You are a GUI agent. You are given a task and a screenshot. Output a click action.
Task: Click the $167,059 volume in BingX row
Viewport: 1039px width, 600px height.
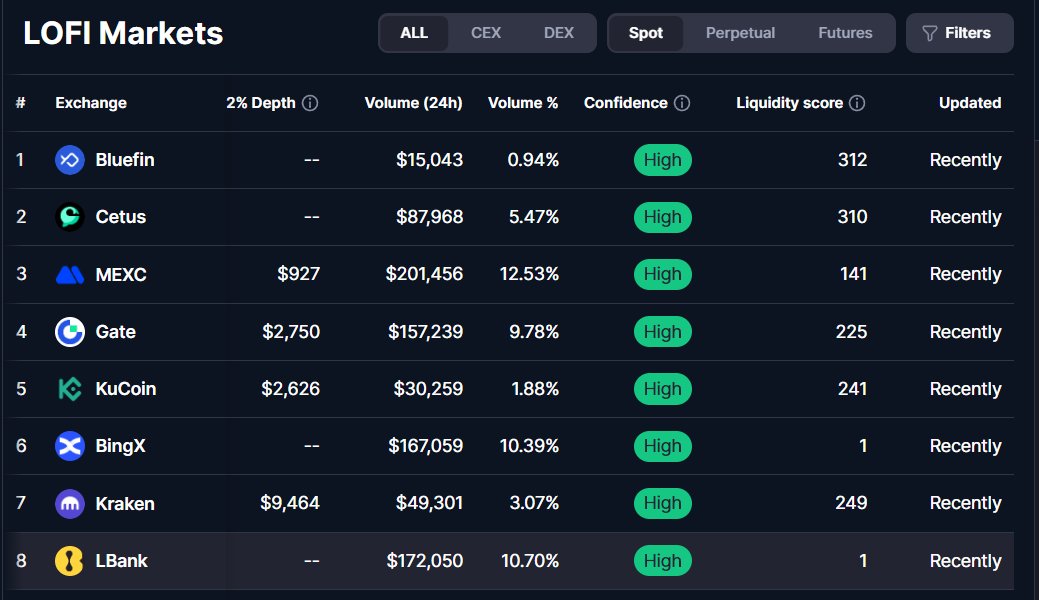(x=425, y=446)
